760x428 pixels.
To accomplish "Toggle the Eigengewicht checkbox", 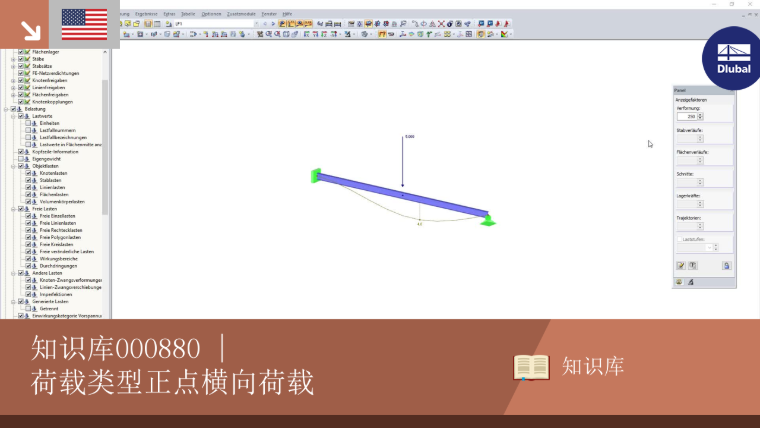I will pos(21,159).
